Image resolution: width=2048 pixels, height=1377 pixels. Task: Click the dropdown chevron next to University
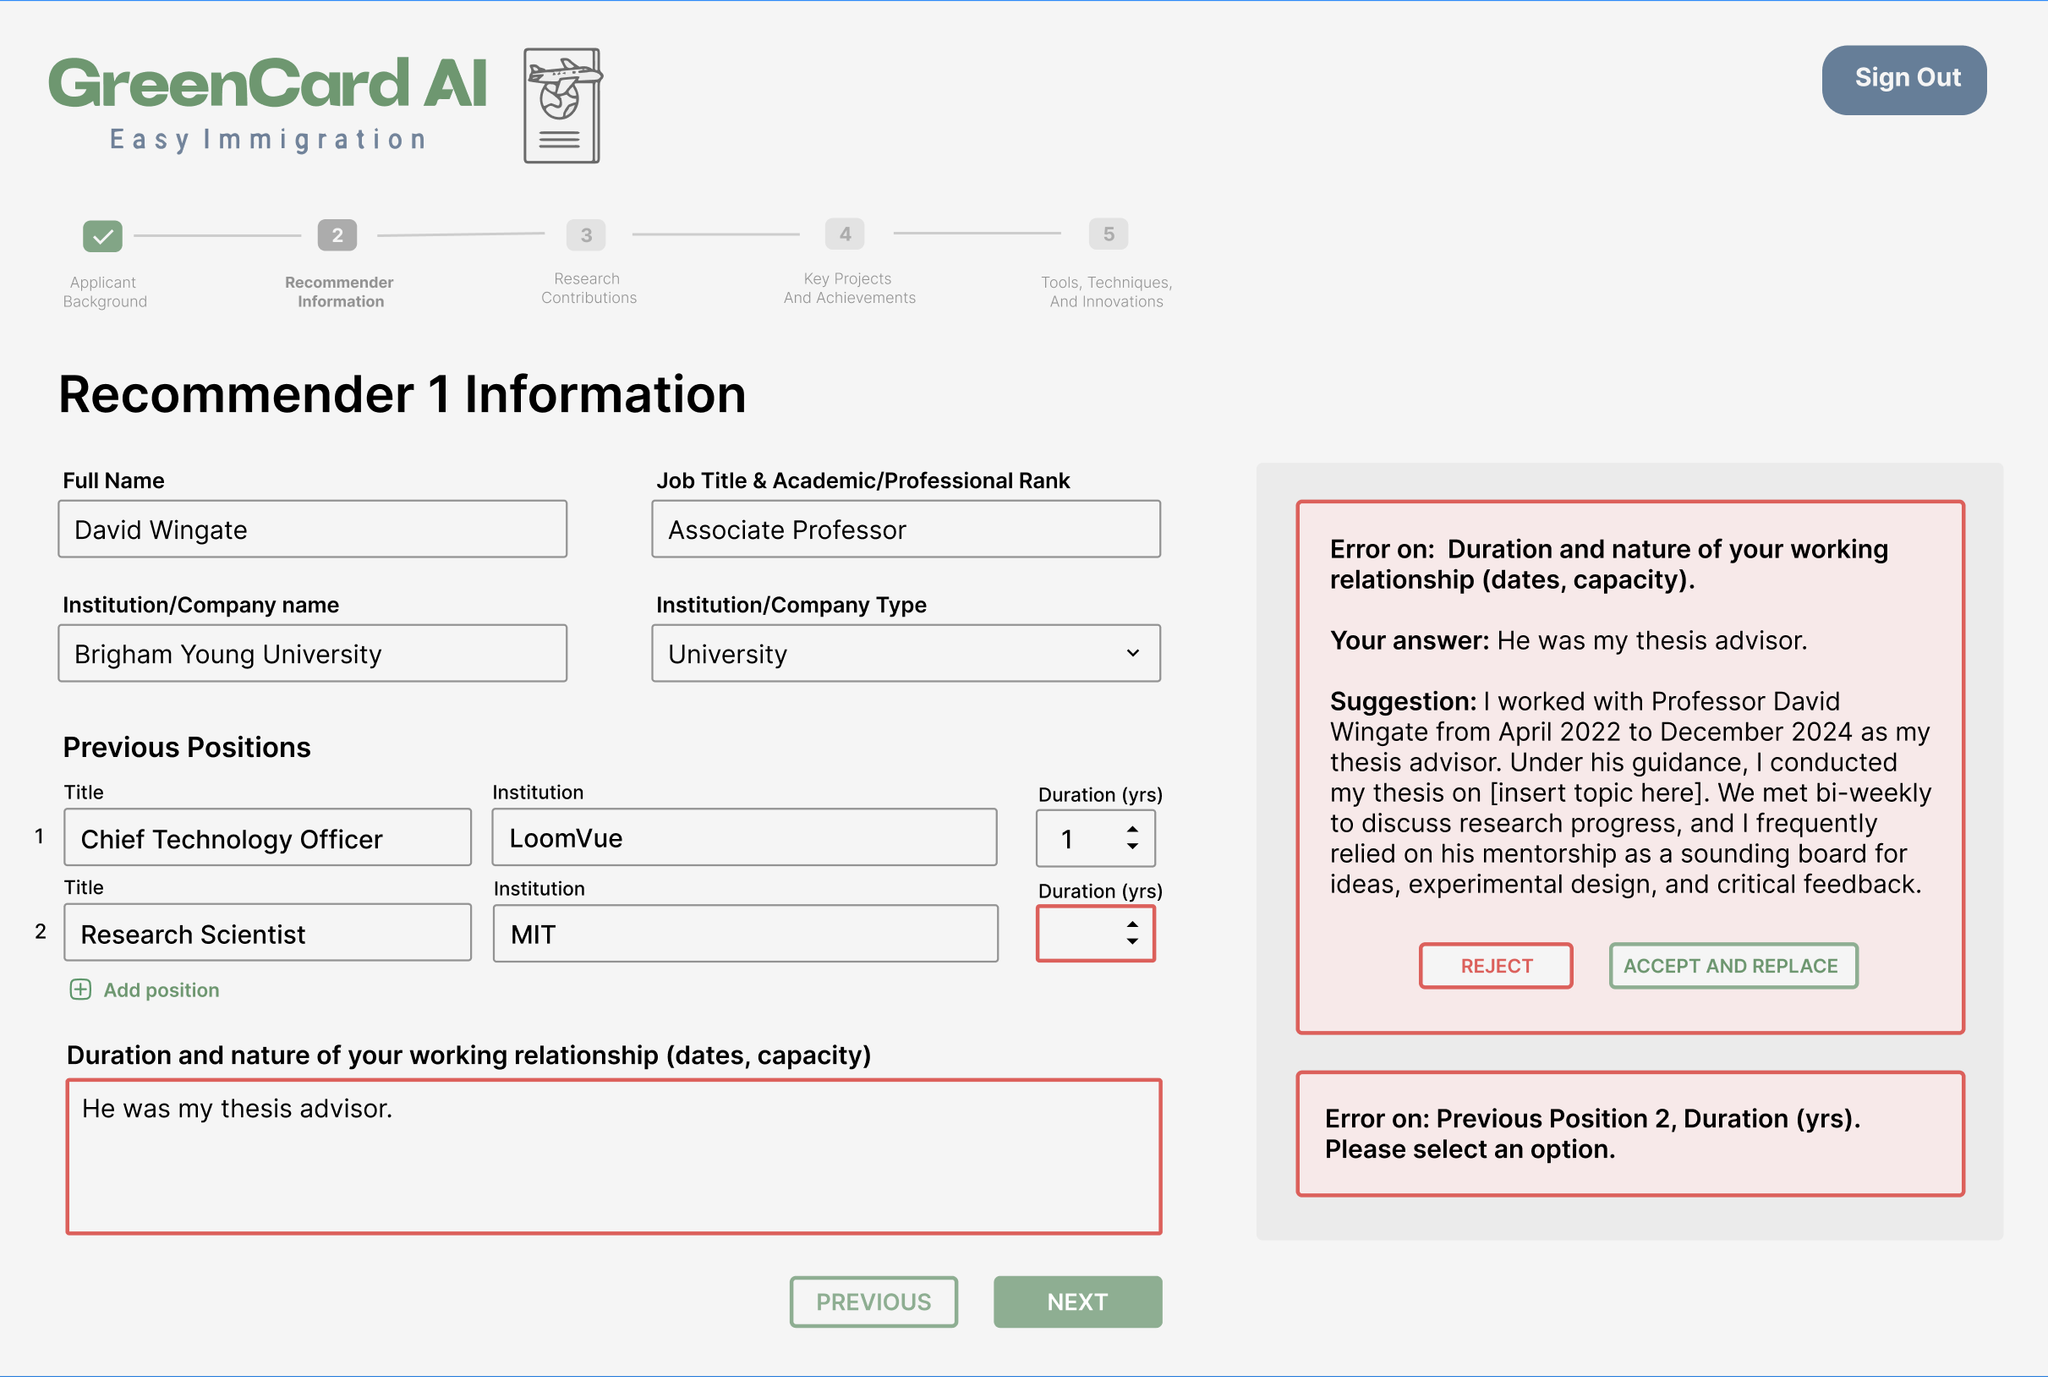(x=1132, y=653)
